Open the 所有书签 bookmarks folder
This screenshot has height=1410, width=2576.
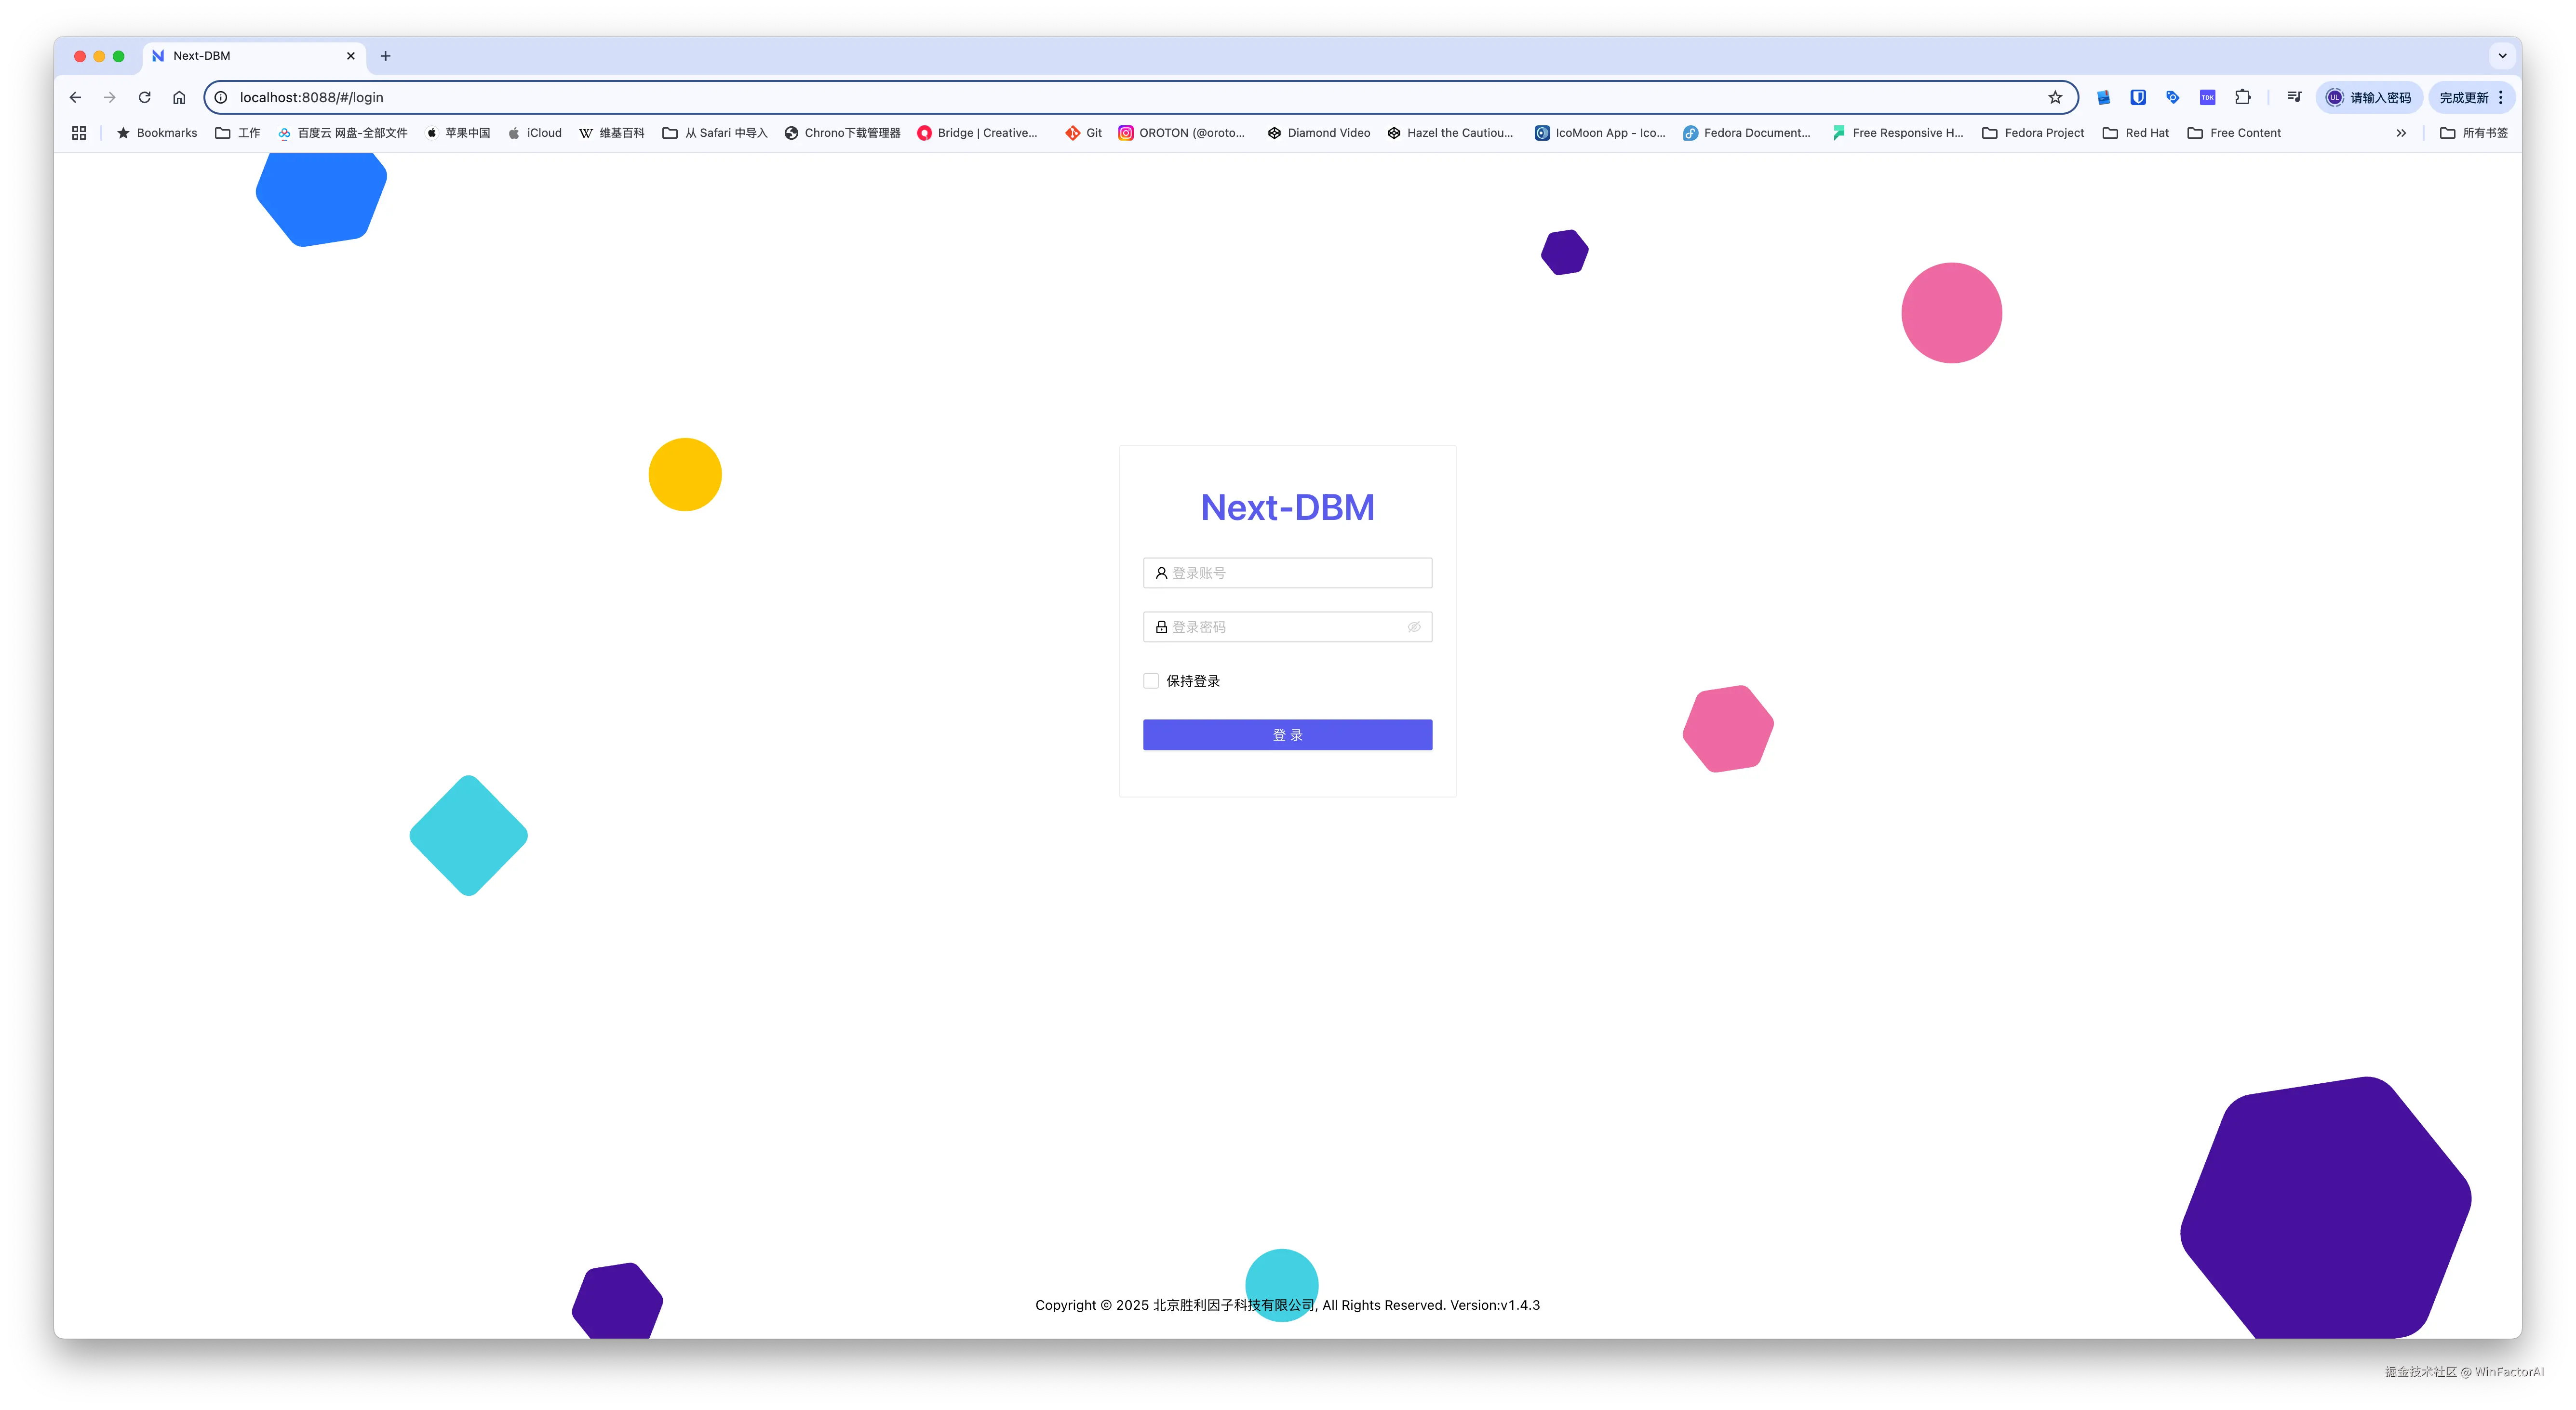click(x=2476, y=132)
